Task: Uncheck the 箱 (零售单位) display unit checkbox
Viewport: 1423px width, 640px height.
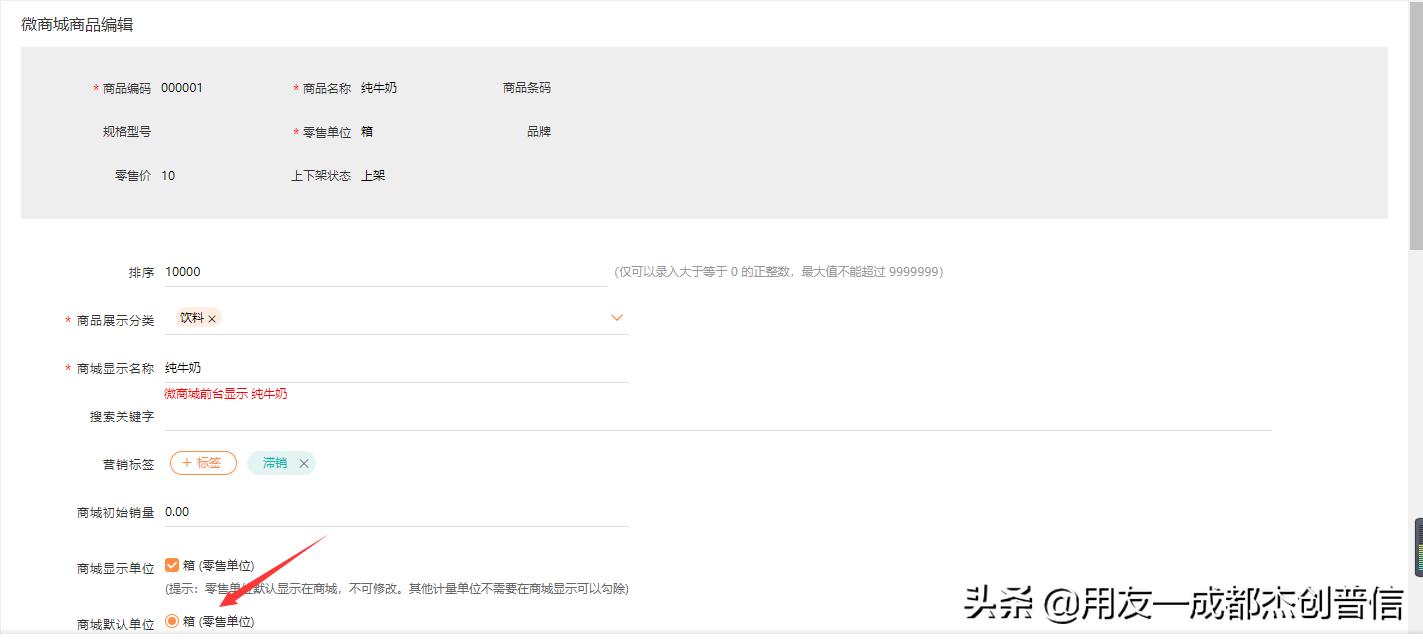Action: [x=171, y=564]
